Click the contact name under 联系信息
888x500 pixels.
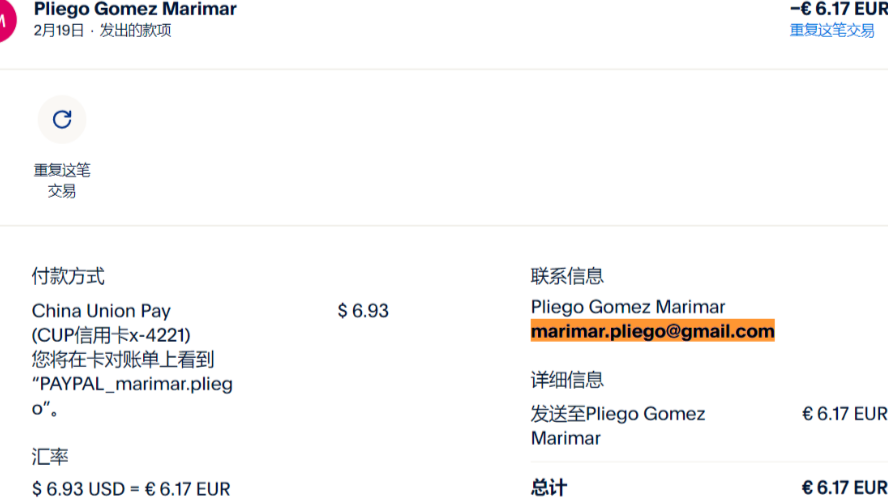(x=627, y=307)
